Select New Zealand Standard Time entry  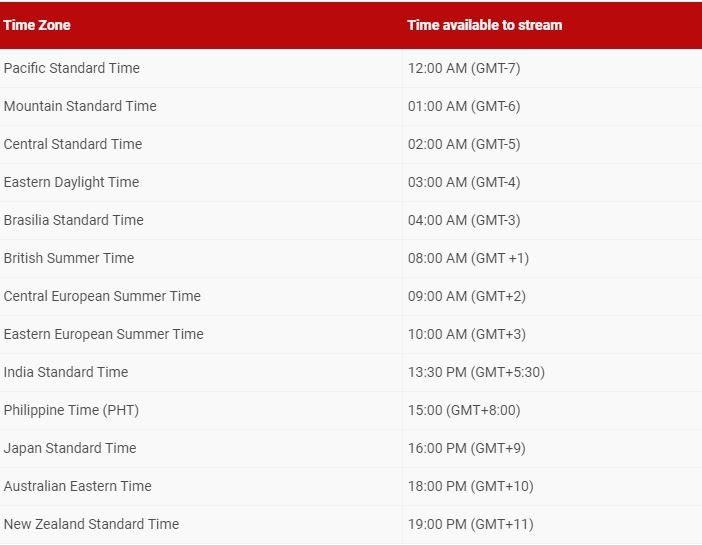(x=91, y=524)
